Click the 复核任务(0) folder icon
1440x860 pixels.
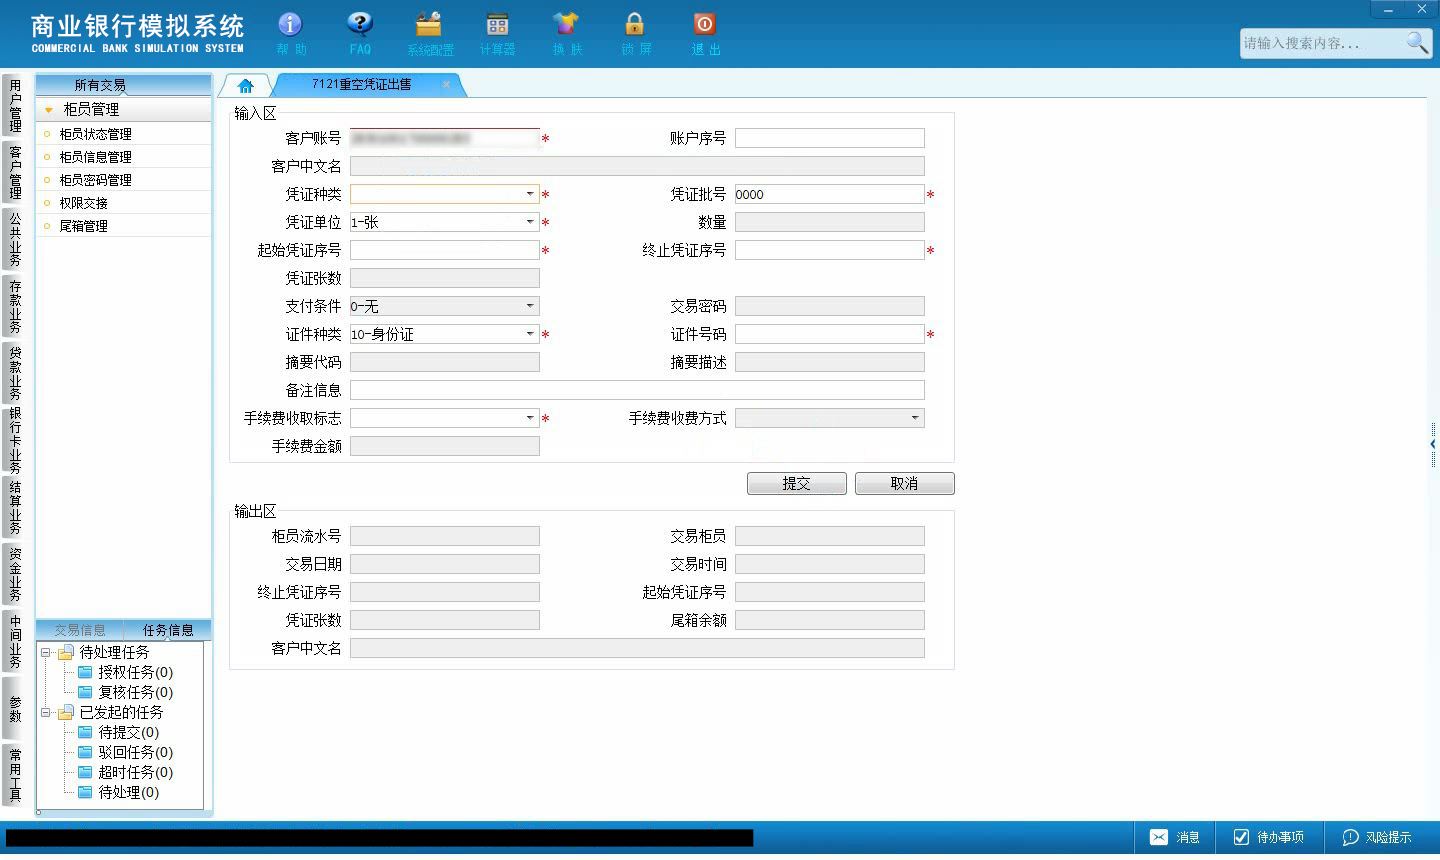point(85,692)
